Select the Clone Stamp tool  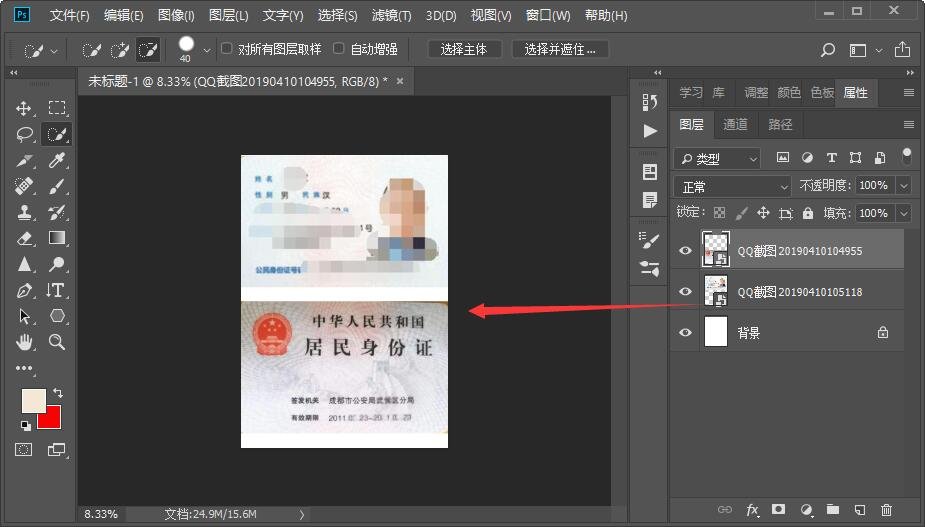click(24, 212)
